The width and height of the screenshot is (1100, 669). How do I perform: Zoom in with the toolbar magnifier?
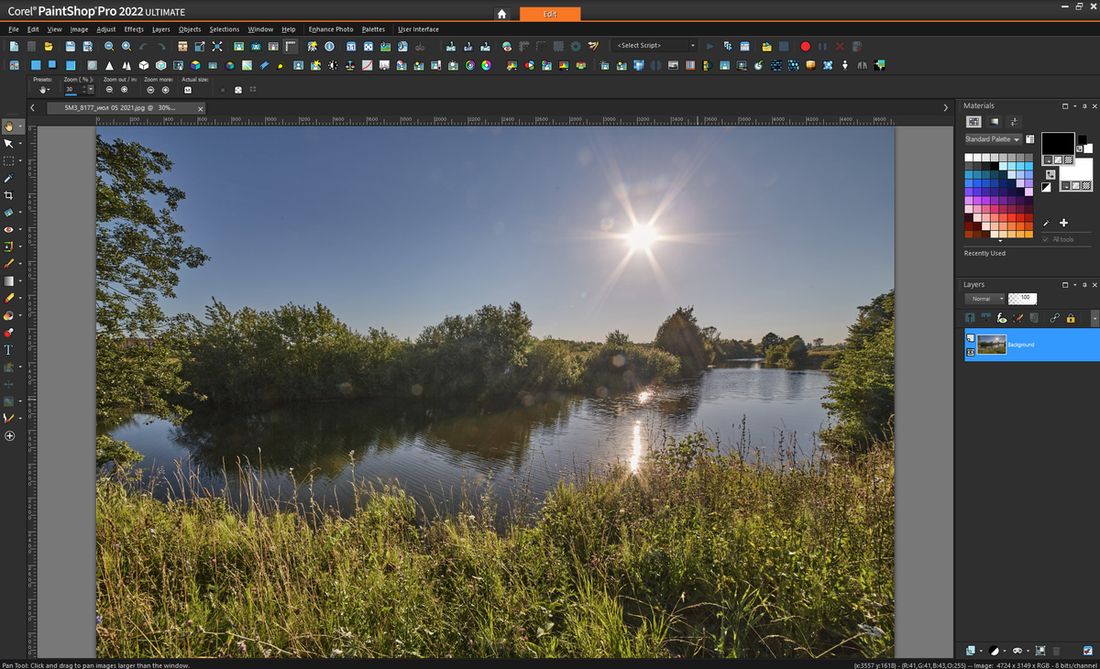click(126, 46)
